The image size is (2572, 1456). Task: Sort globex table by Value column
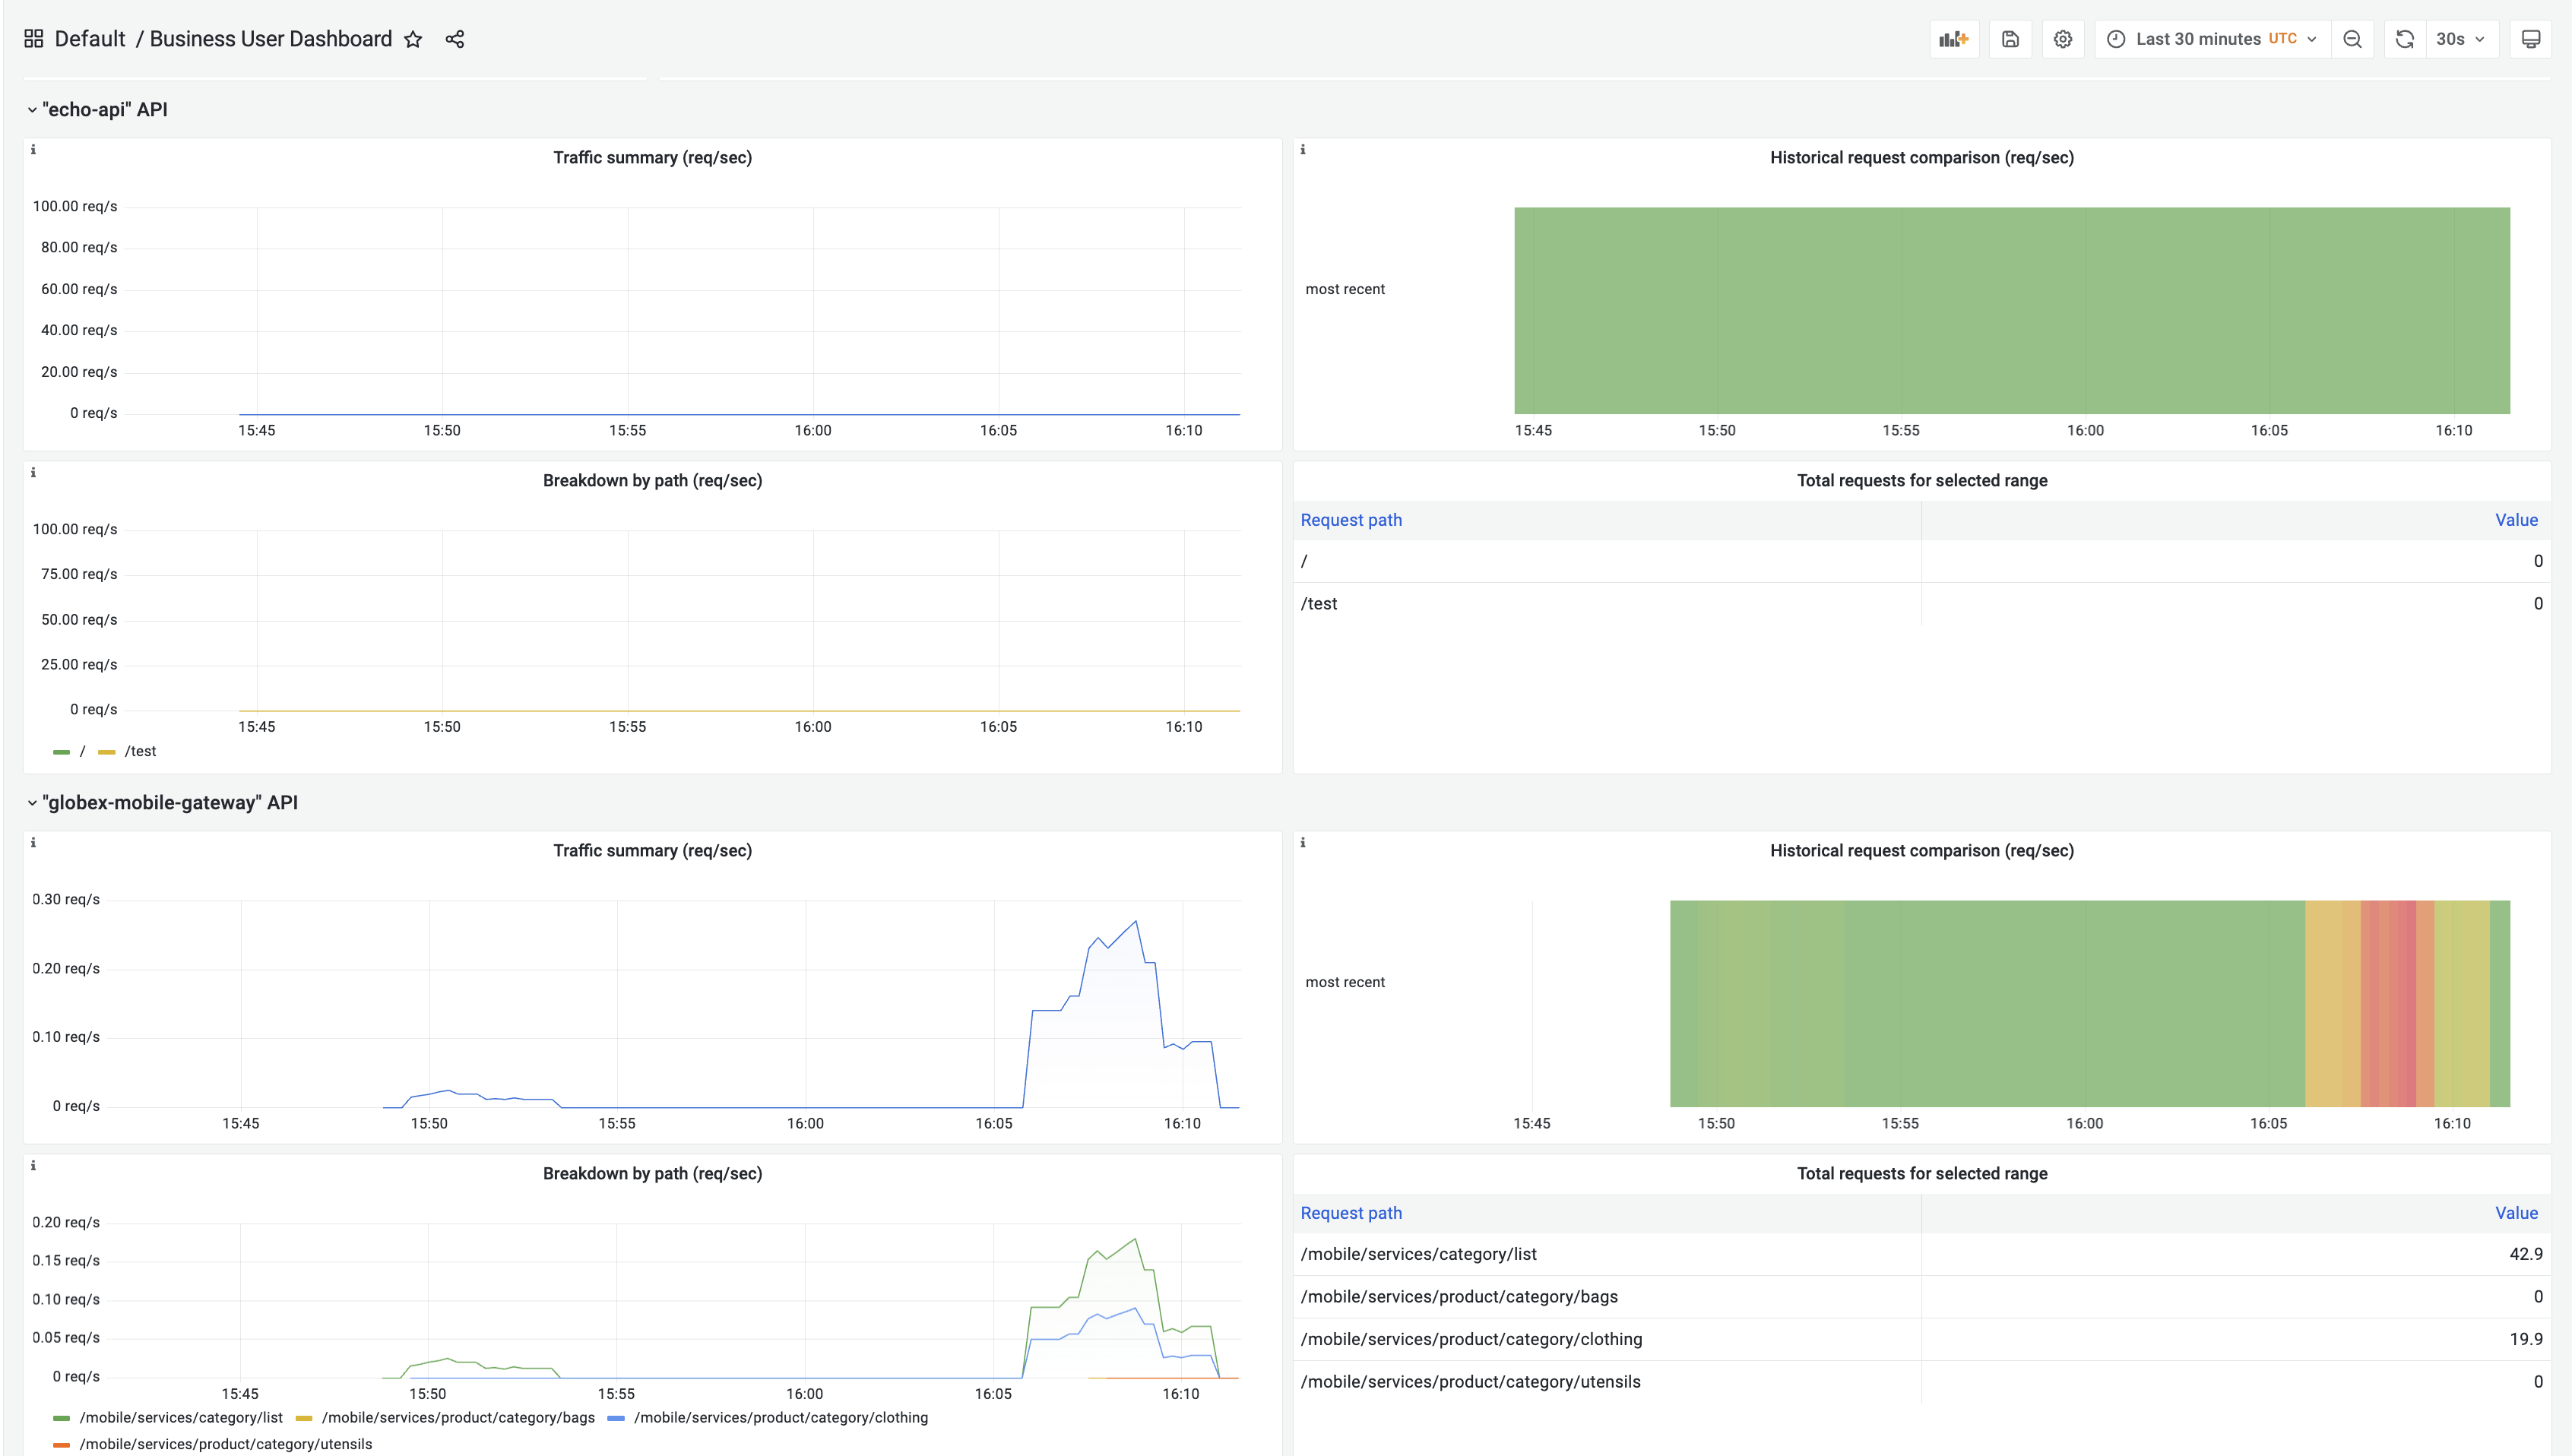(2516, 1213)
